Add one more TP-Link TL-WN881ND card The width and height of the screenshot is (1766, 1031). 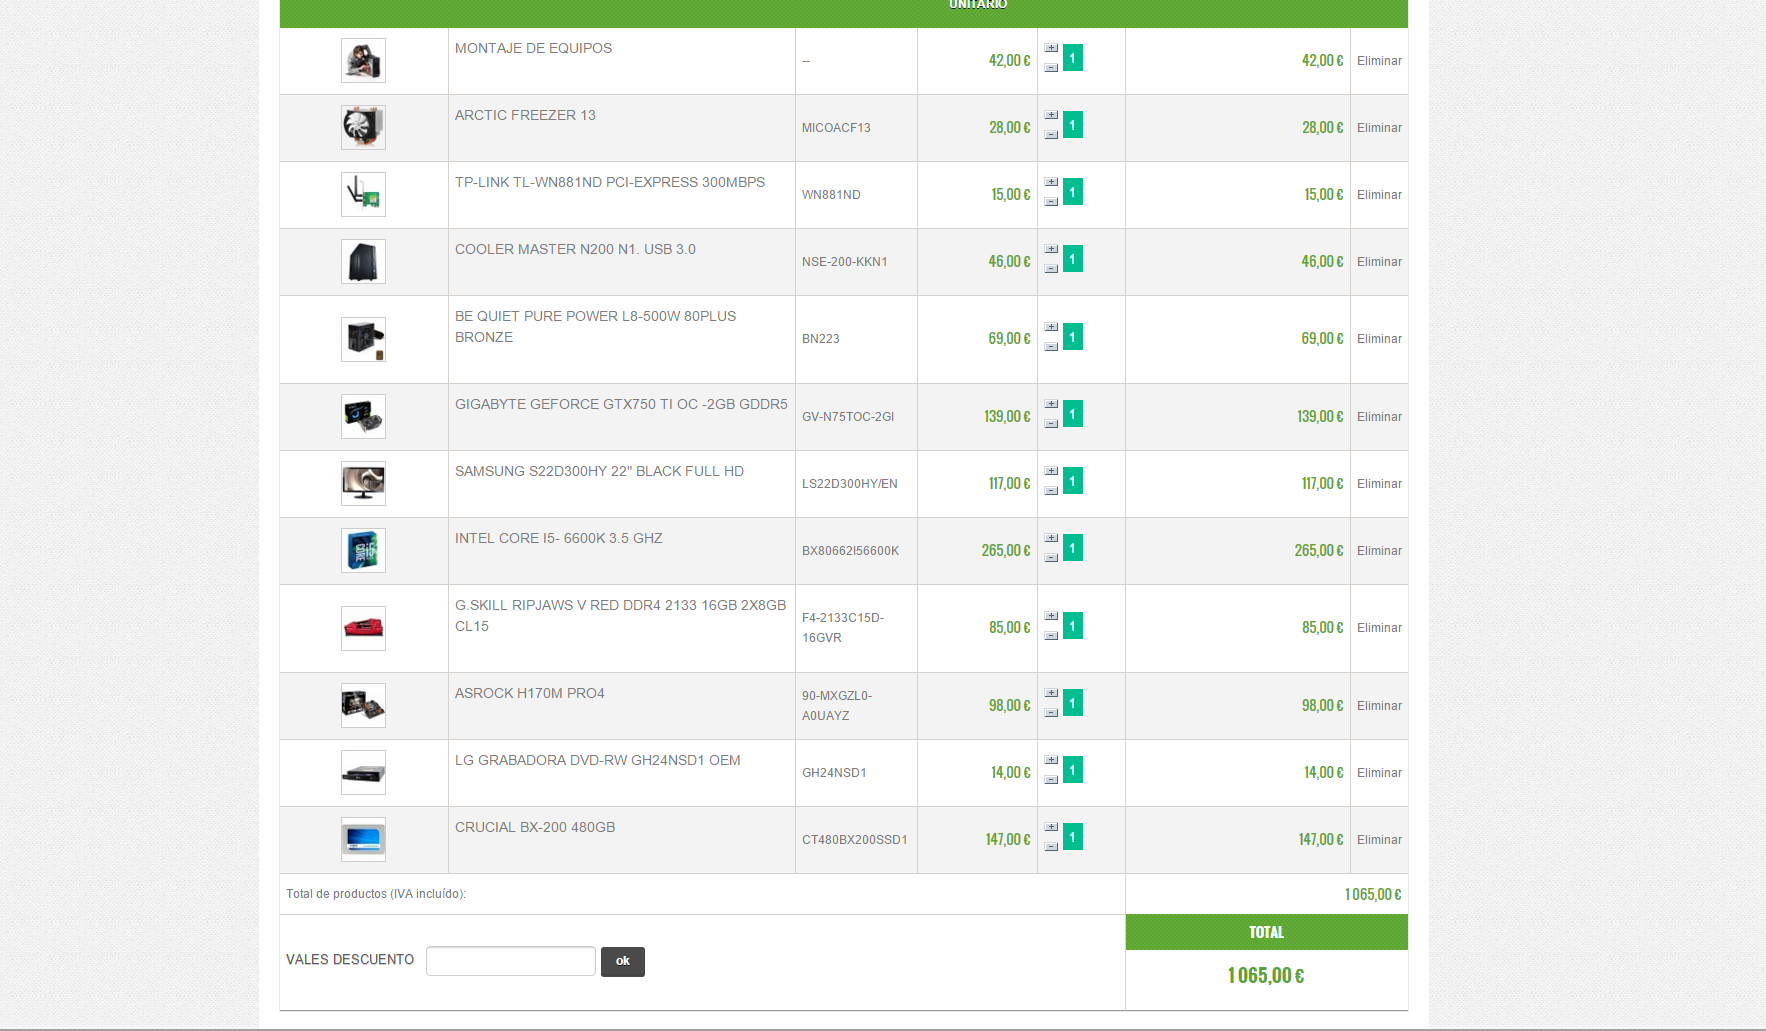tap(1051, 182)
